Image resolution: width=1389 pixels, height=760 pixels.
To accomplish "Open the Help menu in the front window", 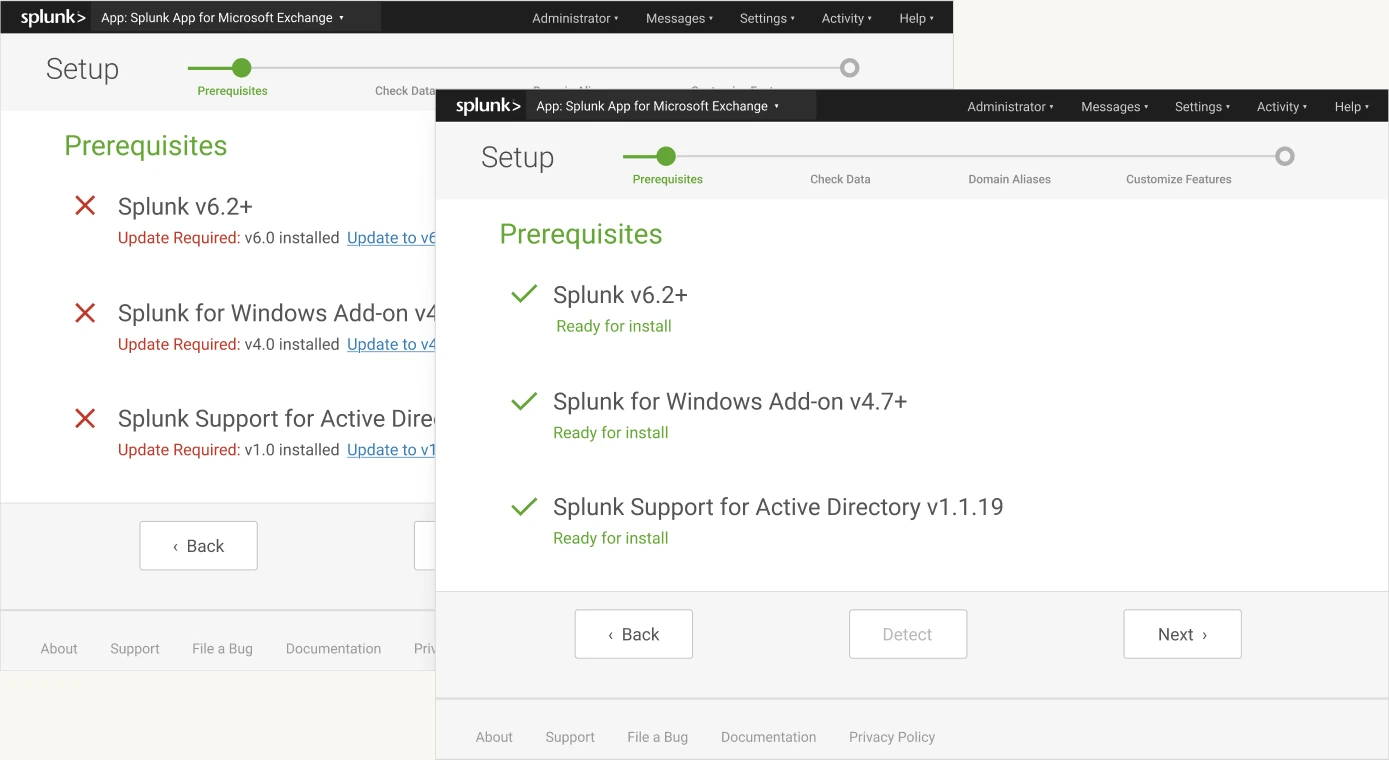I will (x=1352, y=107).
